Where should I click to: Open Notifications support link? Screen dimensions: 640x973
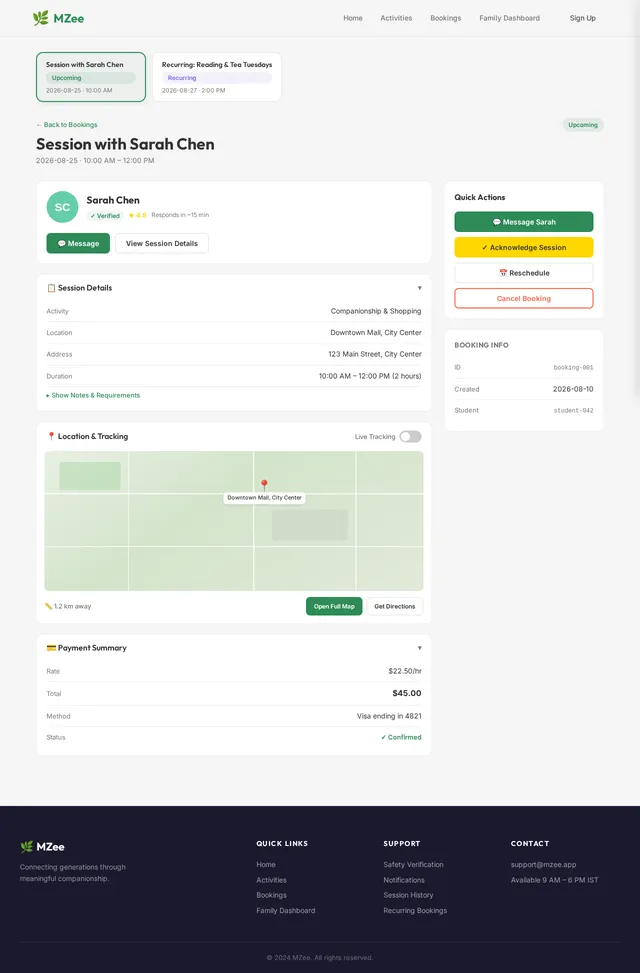click(404, 880)
